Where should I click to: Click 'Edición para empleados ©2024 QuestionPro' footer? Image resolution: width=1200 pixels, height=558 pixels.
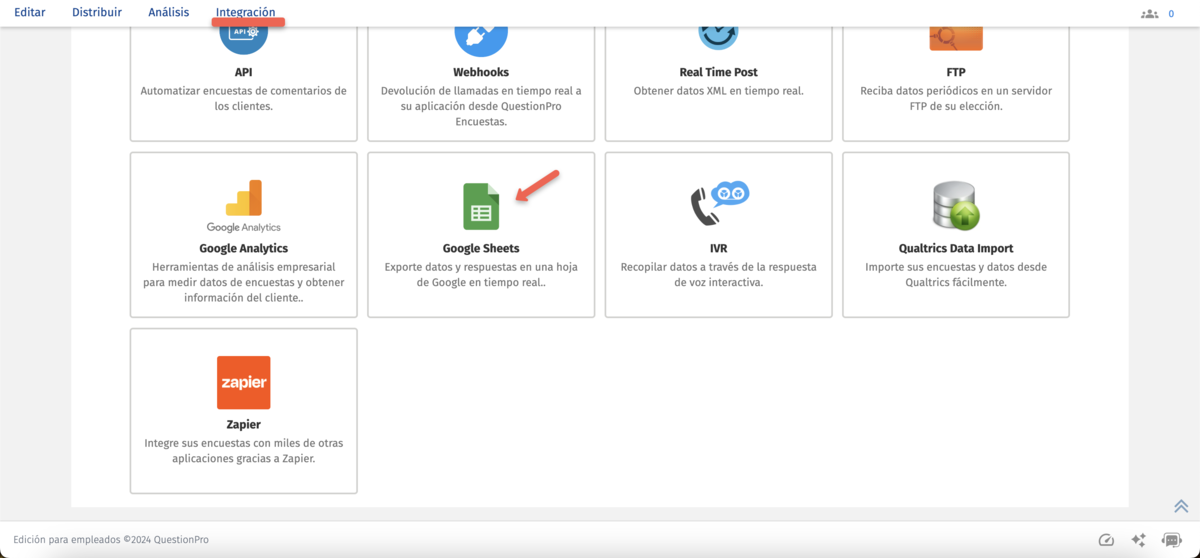coord(111,540)
